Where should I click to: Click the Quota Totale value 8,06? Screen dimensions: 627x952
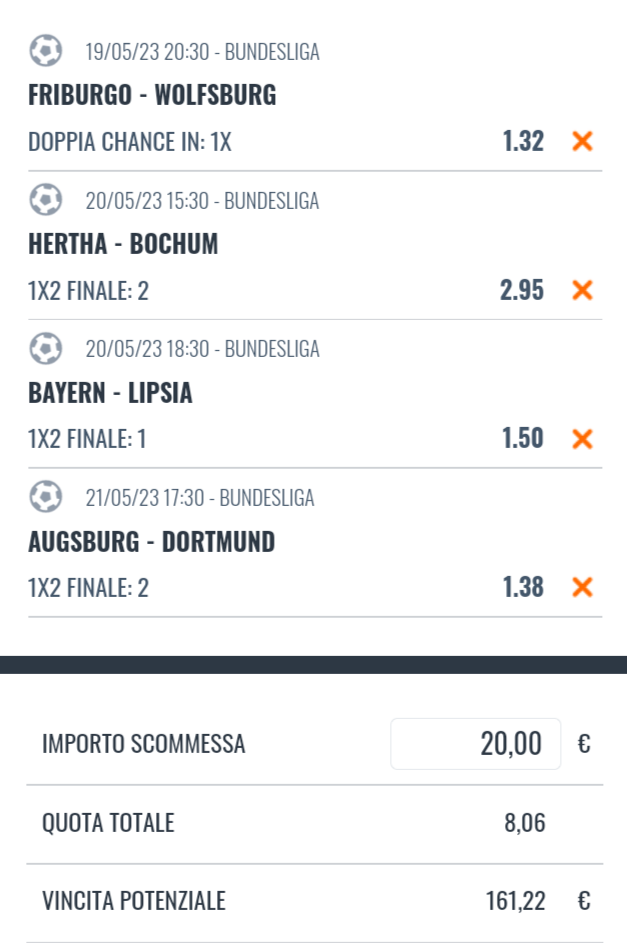click(525, 823)
